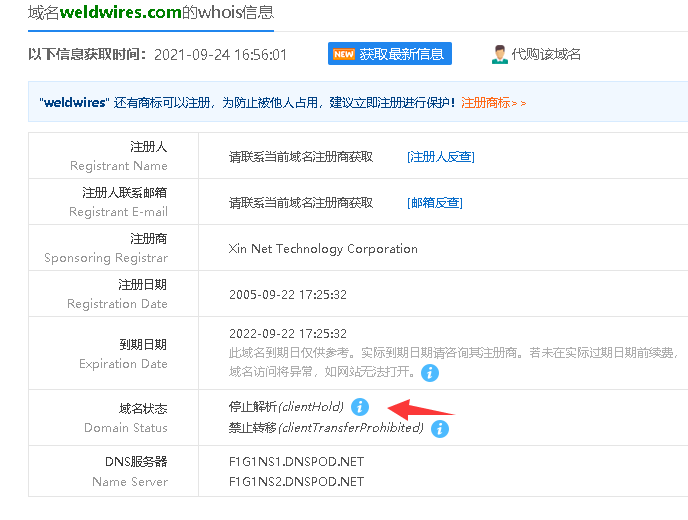The image size is (688, 520).
Task: Click the 禁止转移 clientTransferProhibited status text
Action: (325, 428)
